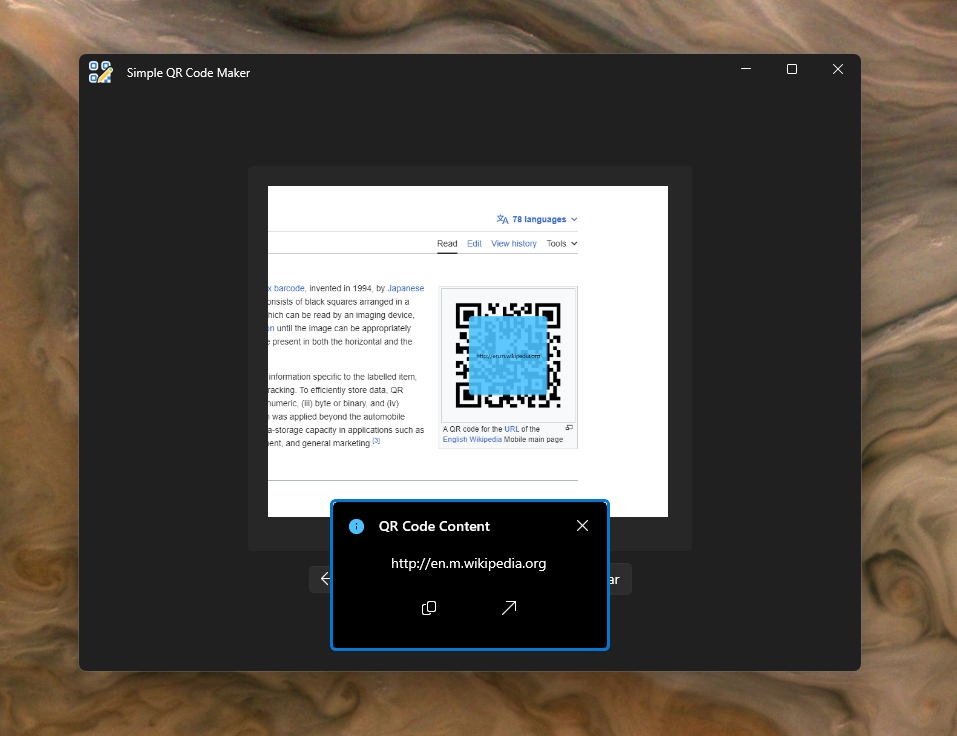Open the English Wikipedia link
Viewport: 957px width, 736px height.
coord(471,439)
